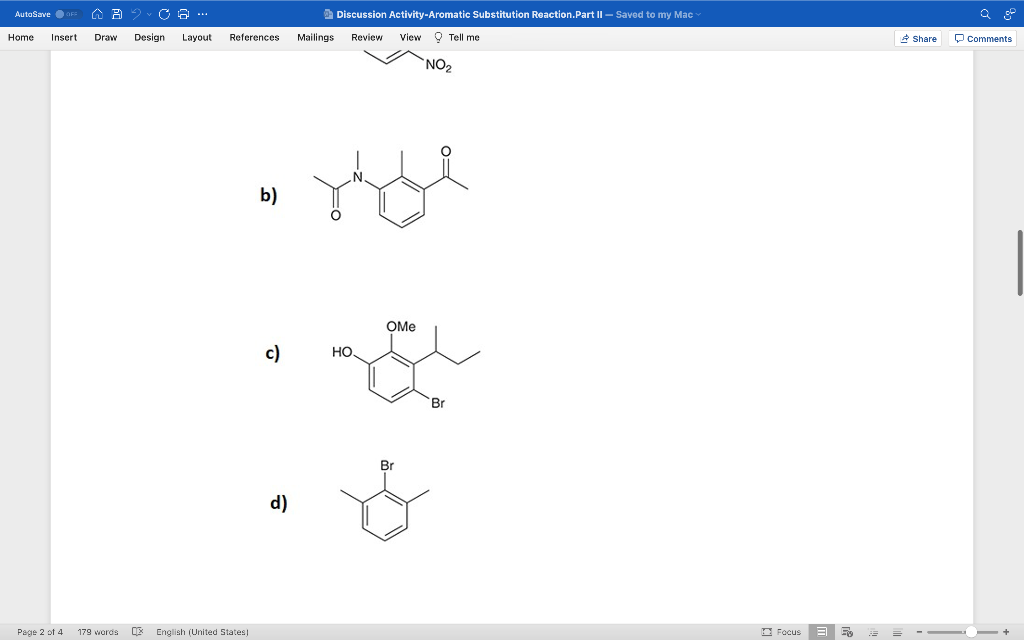Open the Comments panel
1024x640 pixels.
click(982, 38)
